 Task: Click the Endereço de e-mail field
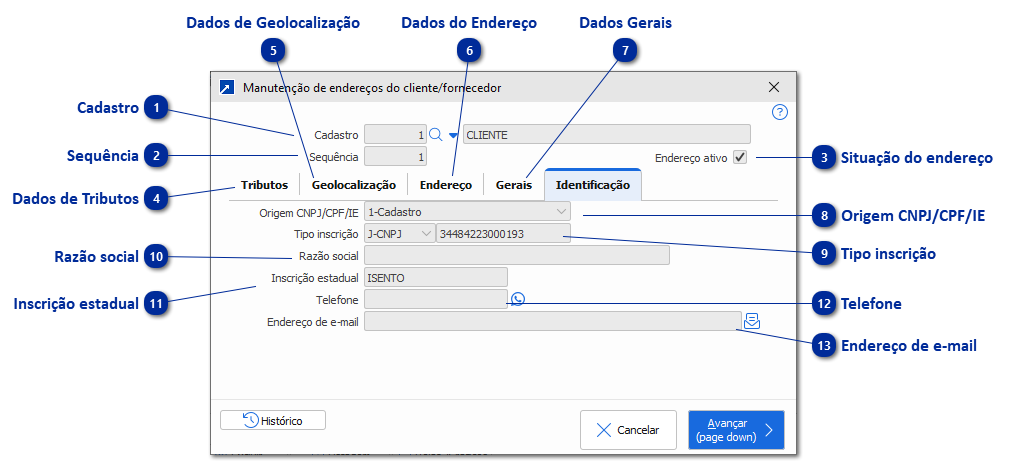click(553, 321)
